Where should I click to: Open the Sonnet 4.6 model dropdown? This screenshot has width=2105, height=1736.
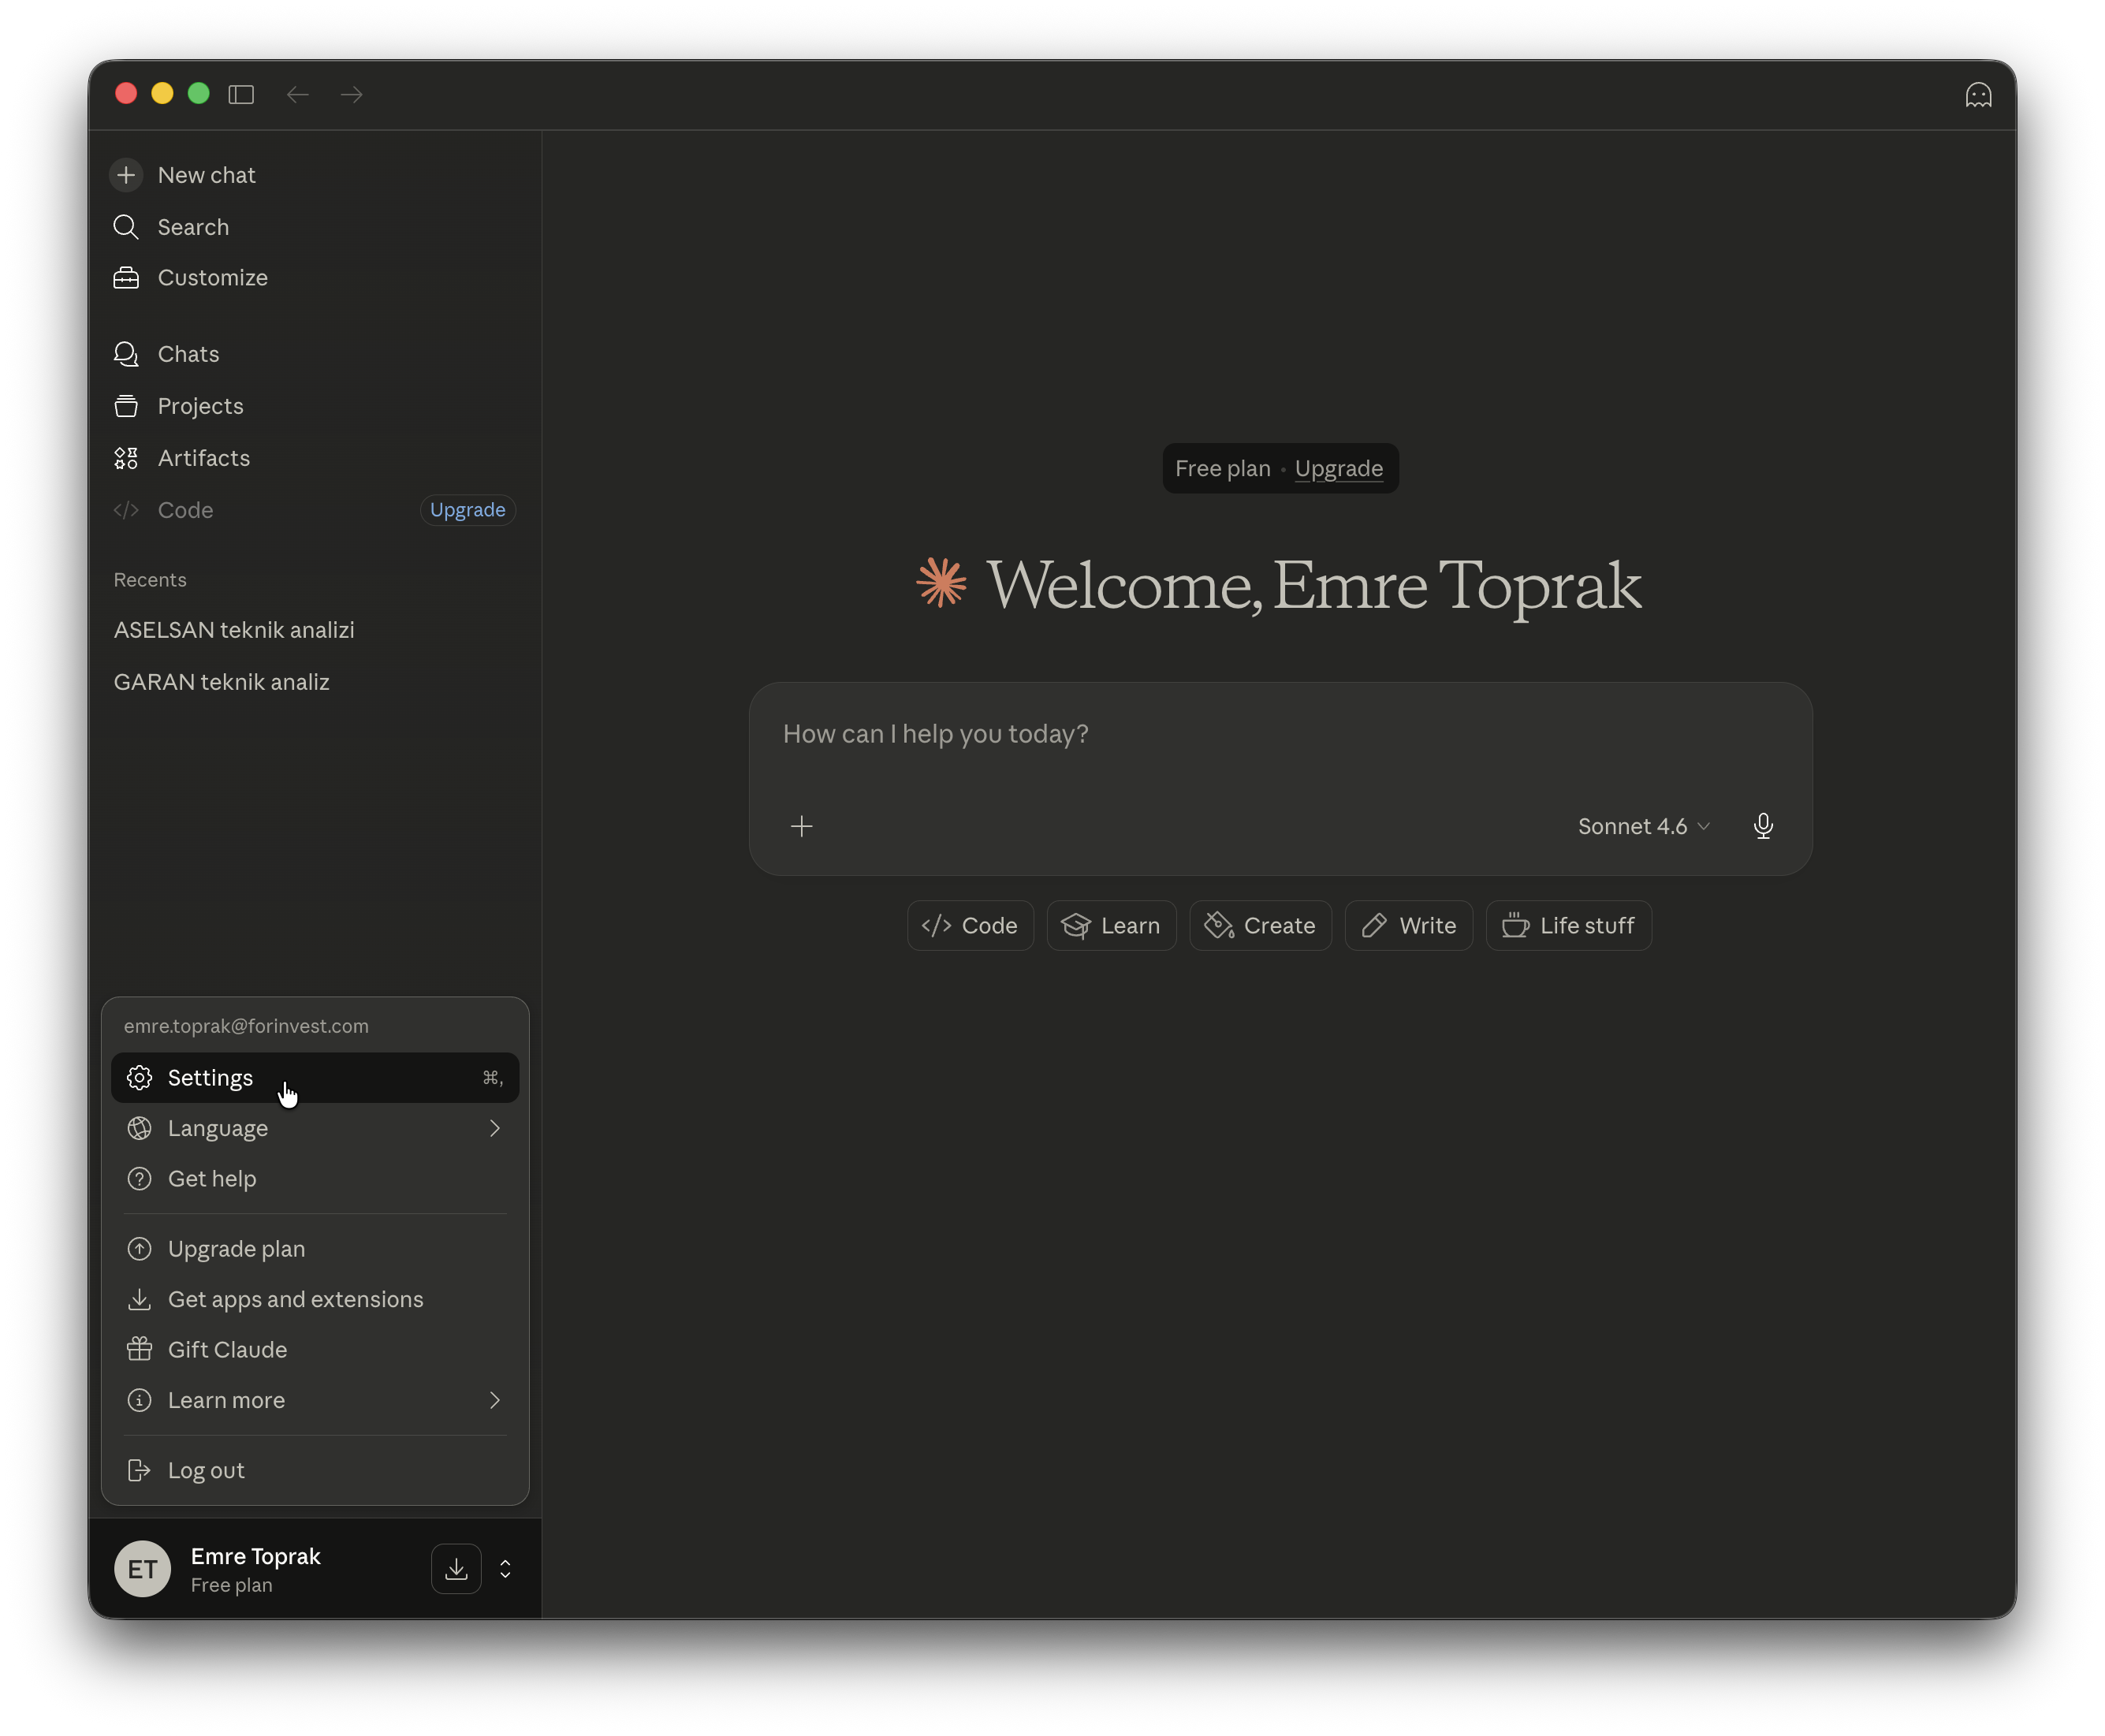tap(1643, 826)
